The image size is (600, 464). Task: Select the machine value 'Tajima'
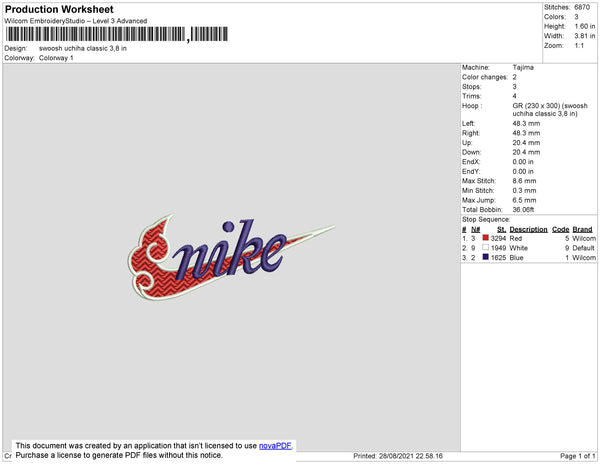click(x=523, y=67)
